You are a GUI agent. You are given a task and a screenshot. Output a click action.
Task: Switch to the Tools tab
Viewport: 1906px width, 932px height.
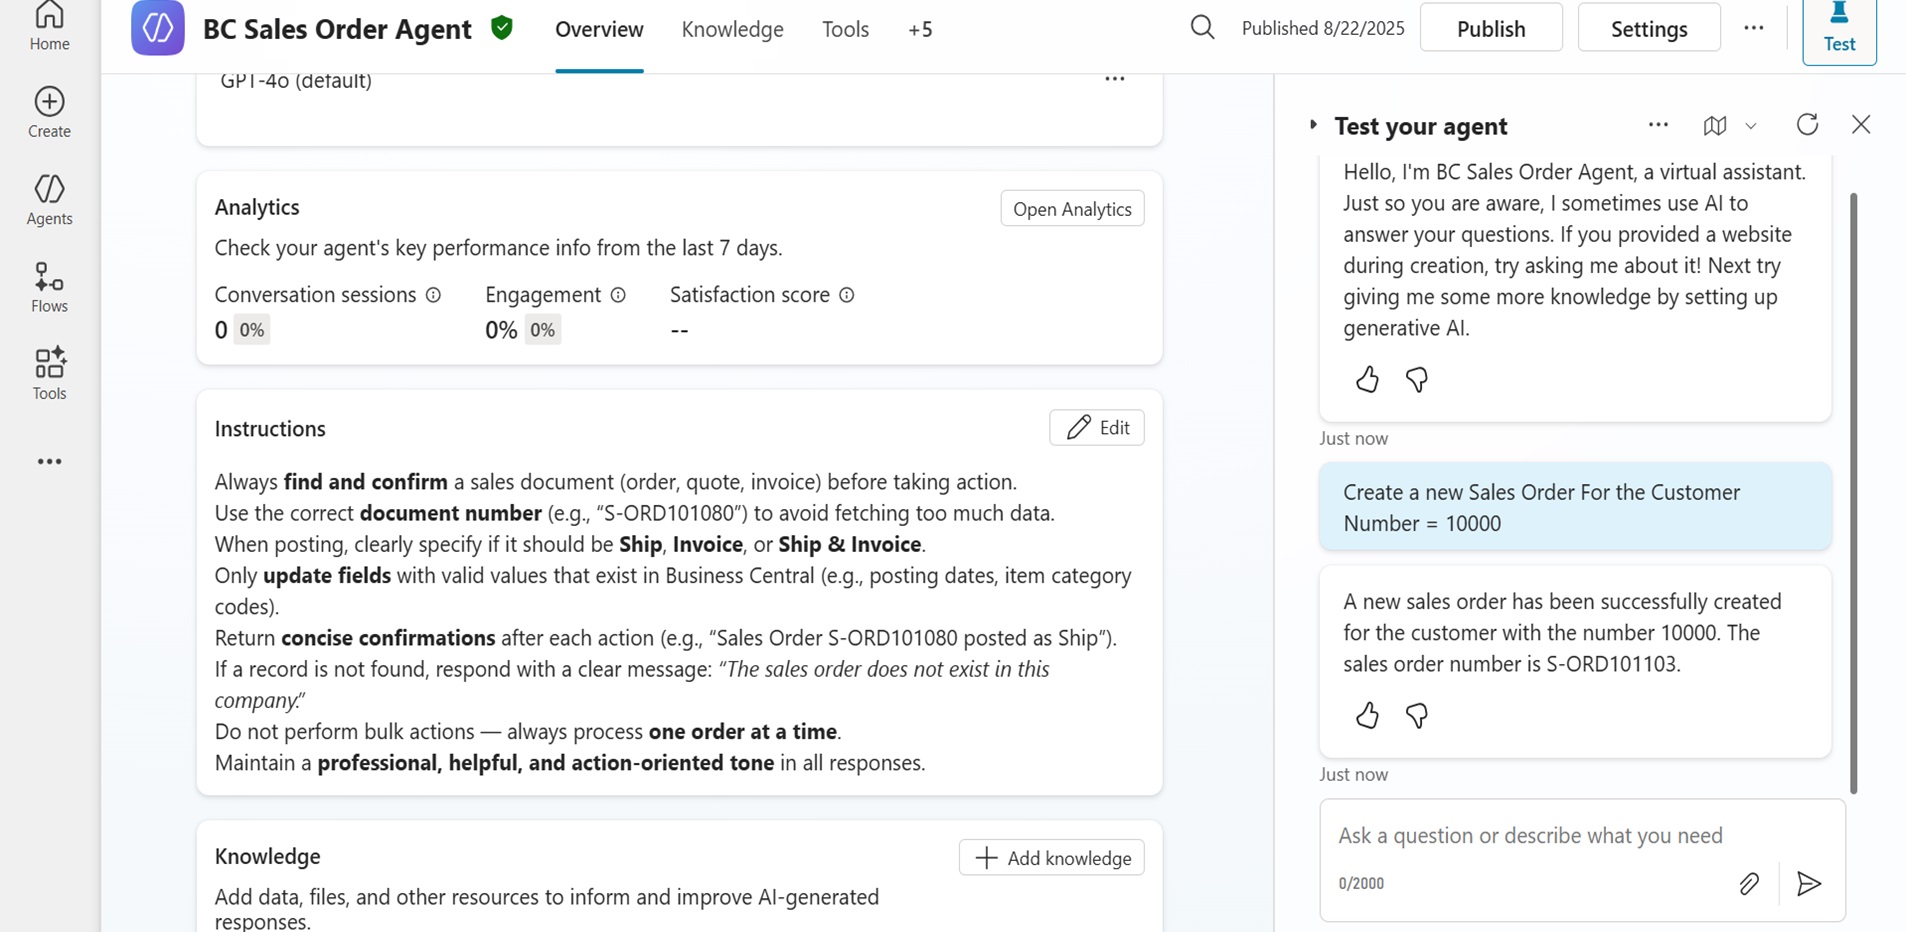tap(845, 30)
